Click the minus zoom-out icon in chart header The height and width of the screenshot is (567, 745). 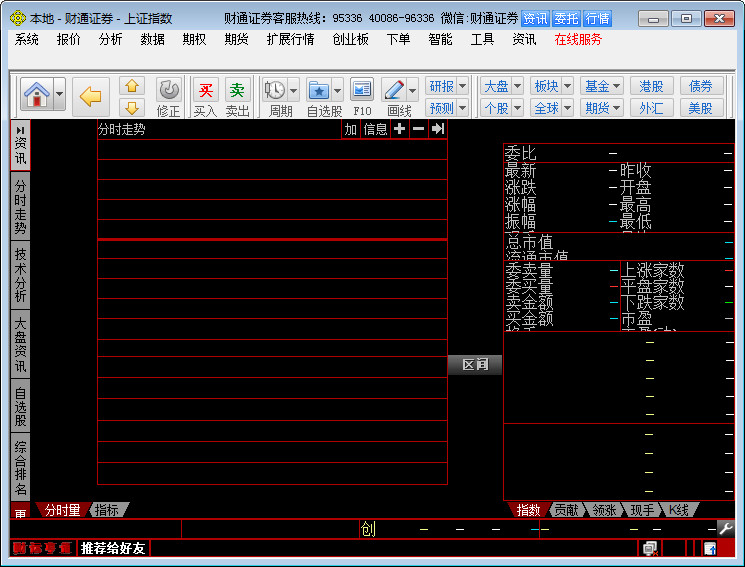418,129
